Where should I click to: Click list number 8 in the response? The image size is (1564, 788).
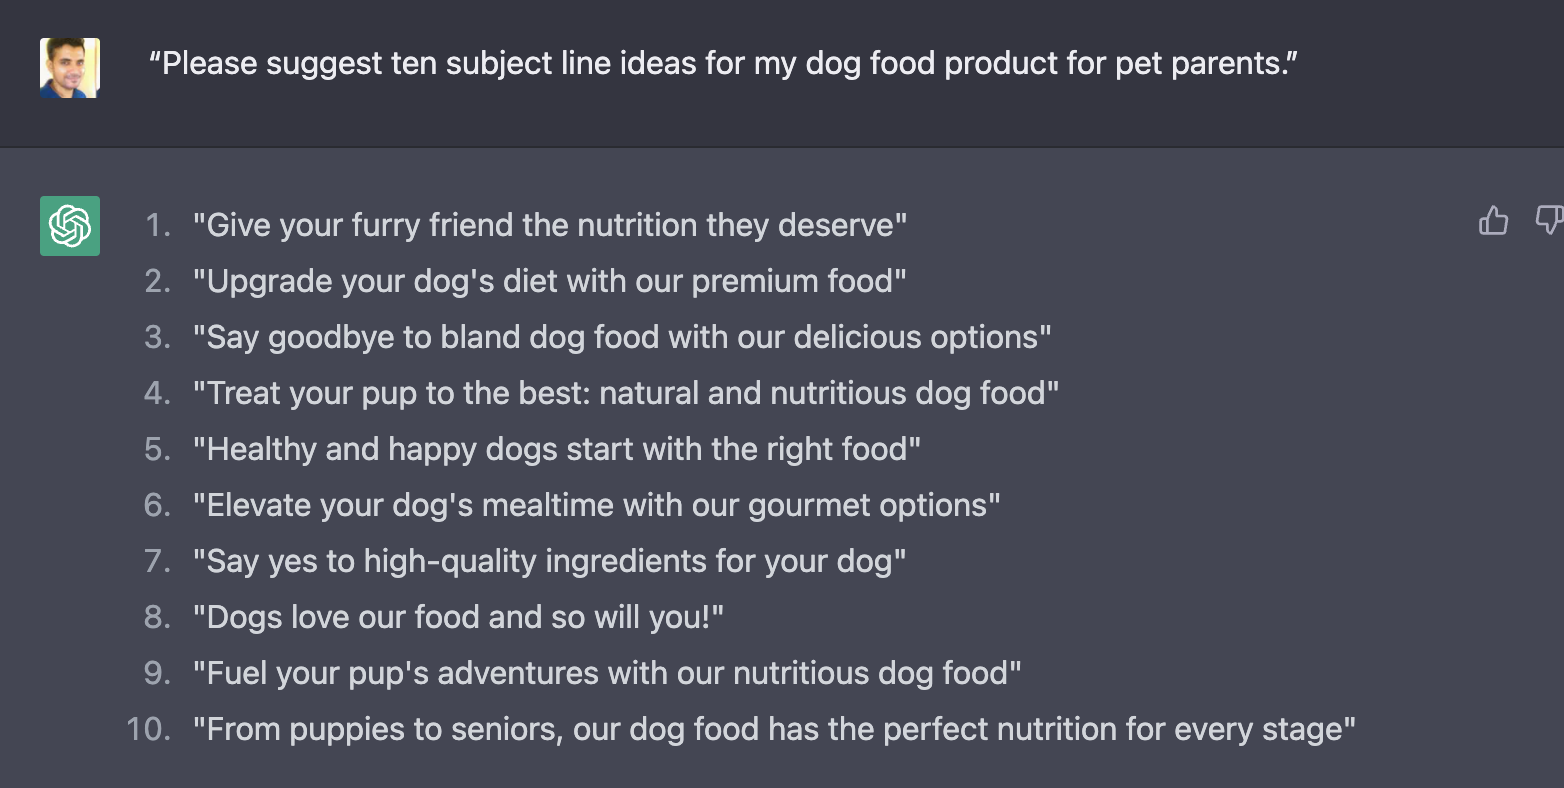[x=158, y=617]
